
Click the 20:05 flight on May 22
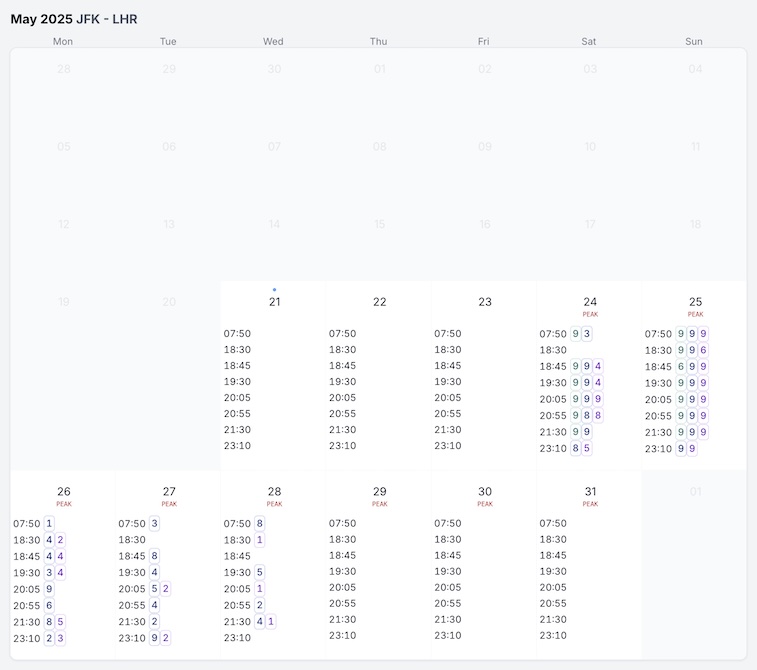[342, 397]
